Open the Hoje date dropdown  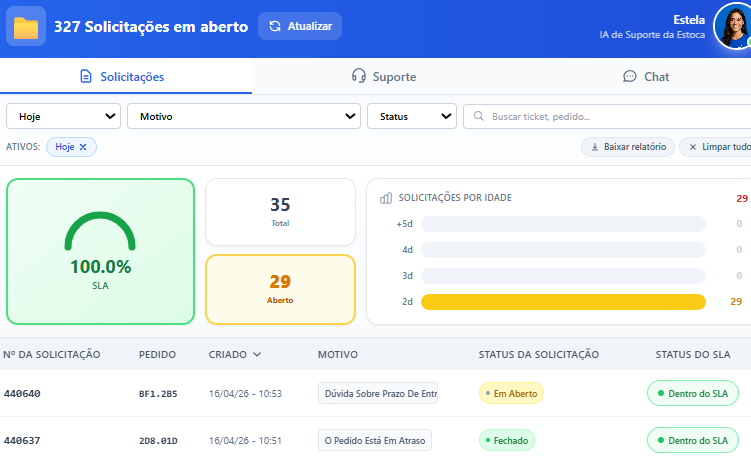(63, 117)
